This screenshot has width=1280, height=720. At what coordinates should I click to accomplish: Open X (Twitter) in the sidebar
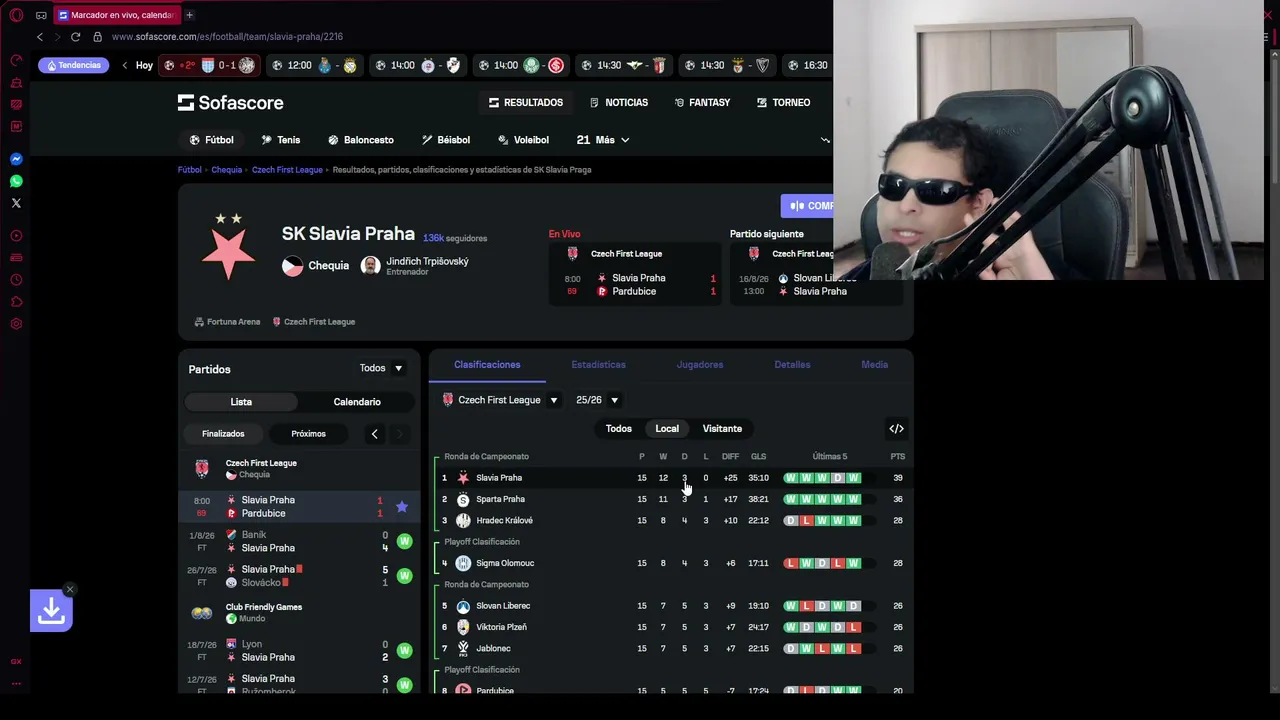(x=16, y=203)
